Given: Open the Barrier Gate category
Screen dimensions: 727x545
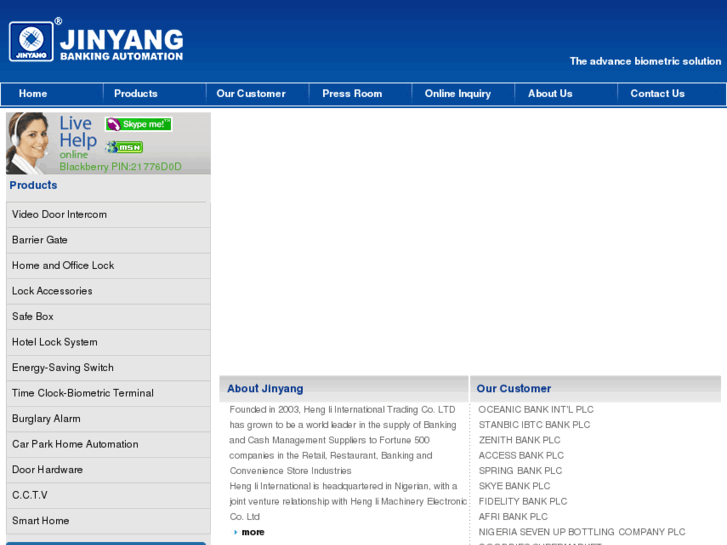Looking at the screenshot, I should coord(108,240).
